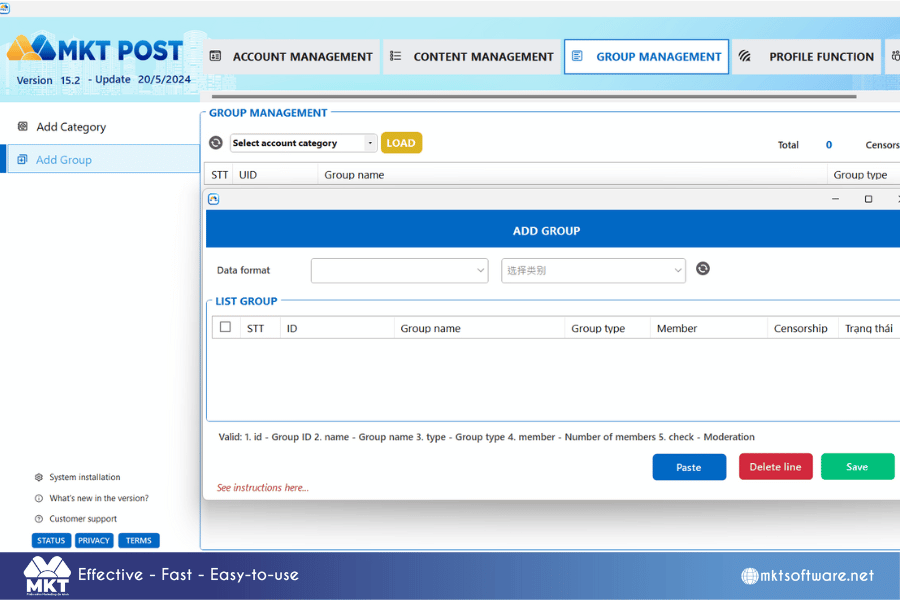Click the System installation gear icon
Screen dimensions: 900x600
pos(38,477)
